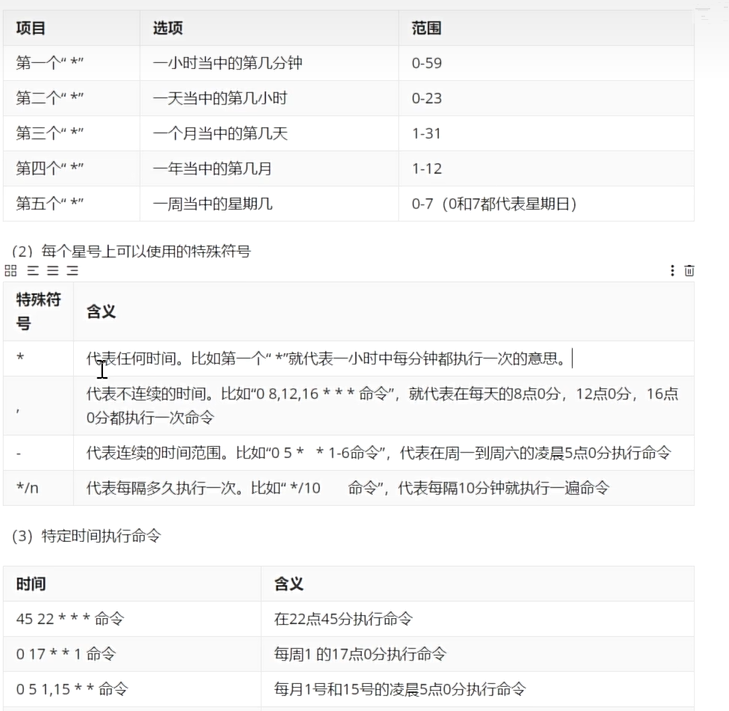Click the heading "(2) 每个星号上可以使用的特殊符号"
The height and width of the screenshot is (711, 729).
(x=132, y=252)
